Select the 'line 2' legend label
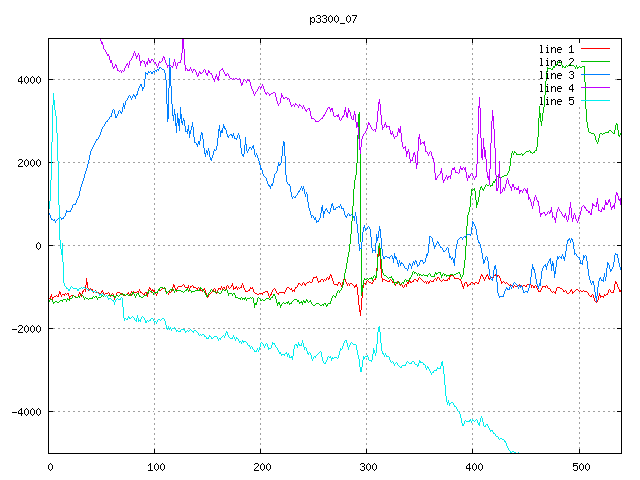Screen dimensions: 640x480 557,61
